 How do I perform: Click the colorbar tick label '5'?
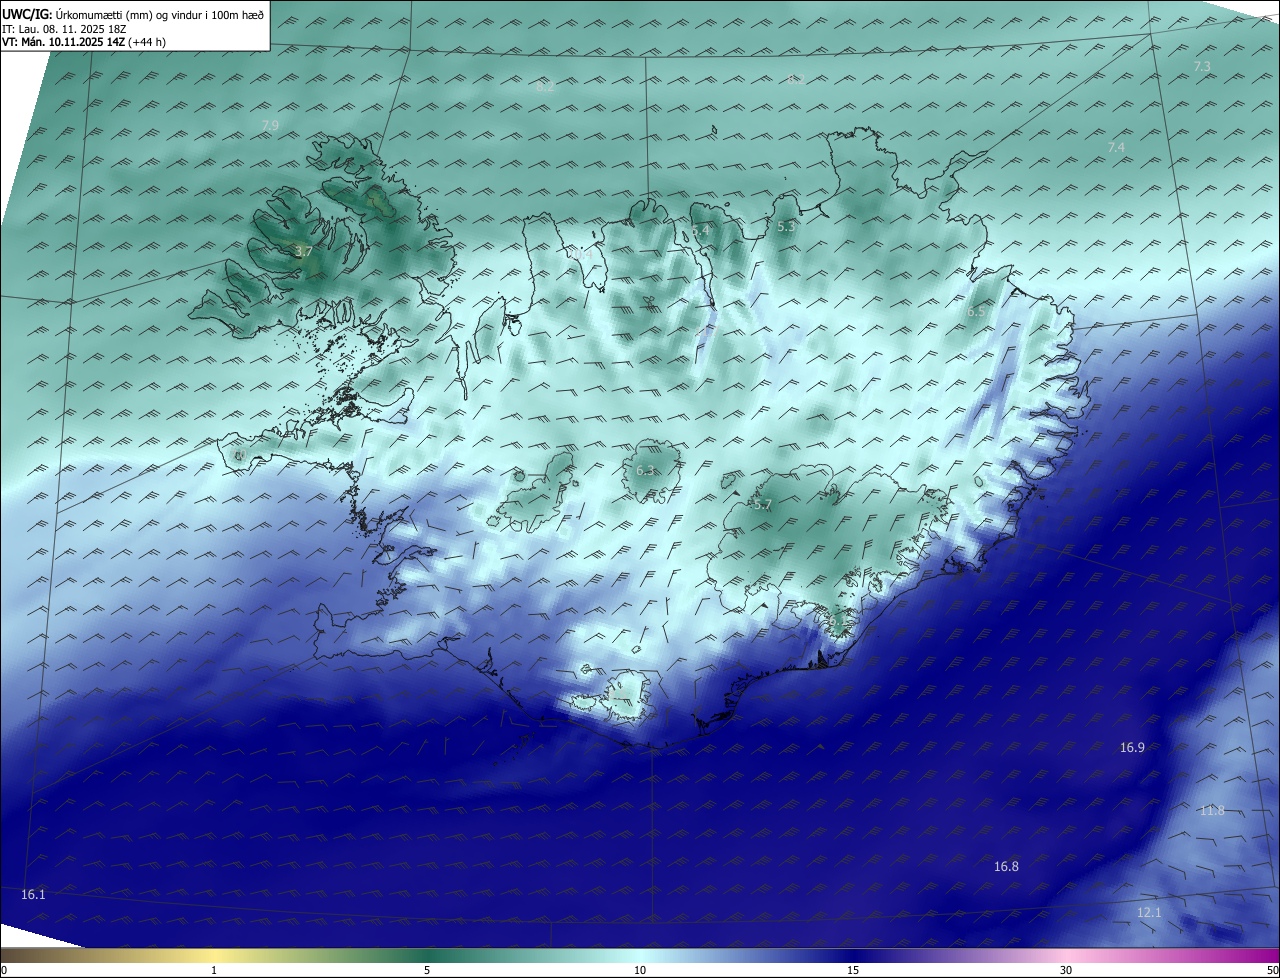(427, 970)
